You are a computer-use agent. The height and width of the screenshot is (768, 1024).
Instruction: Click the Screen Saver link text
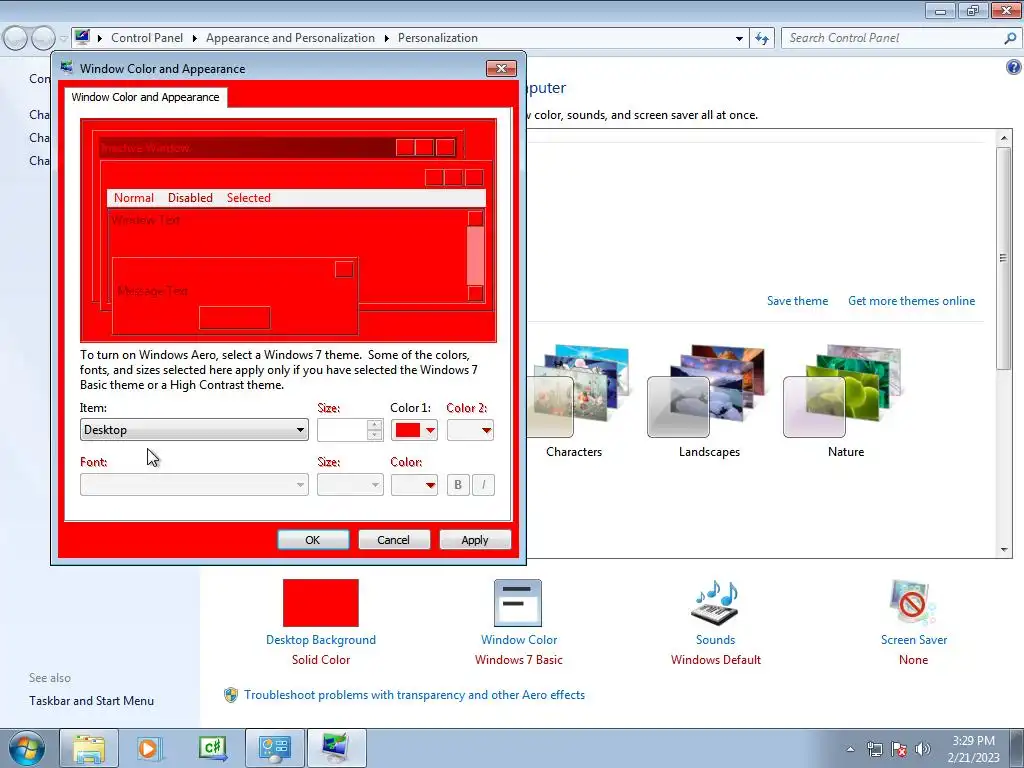pyautogui.click(x=914, y=640)
